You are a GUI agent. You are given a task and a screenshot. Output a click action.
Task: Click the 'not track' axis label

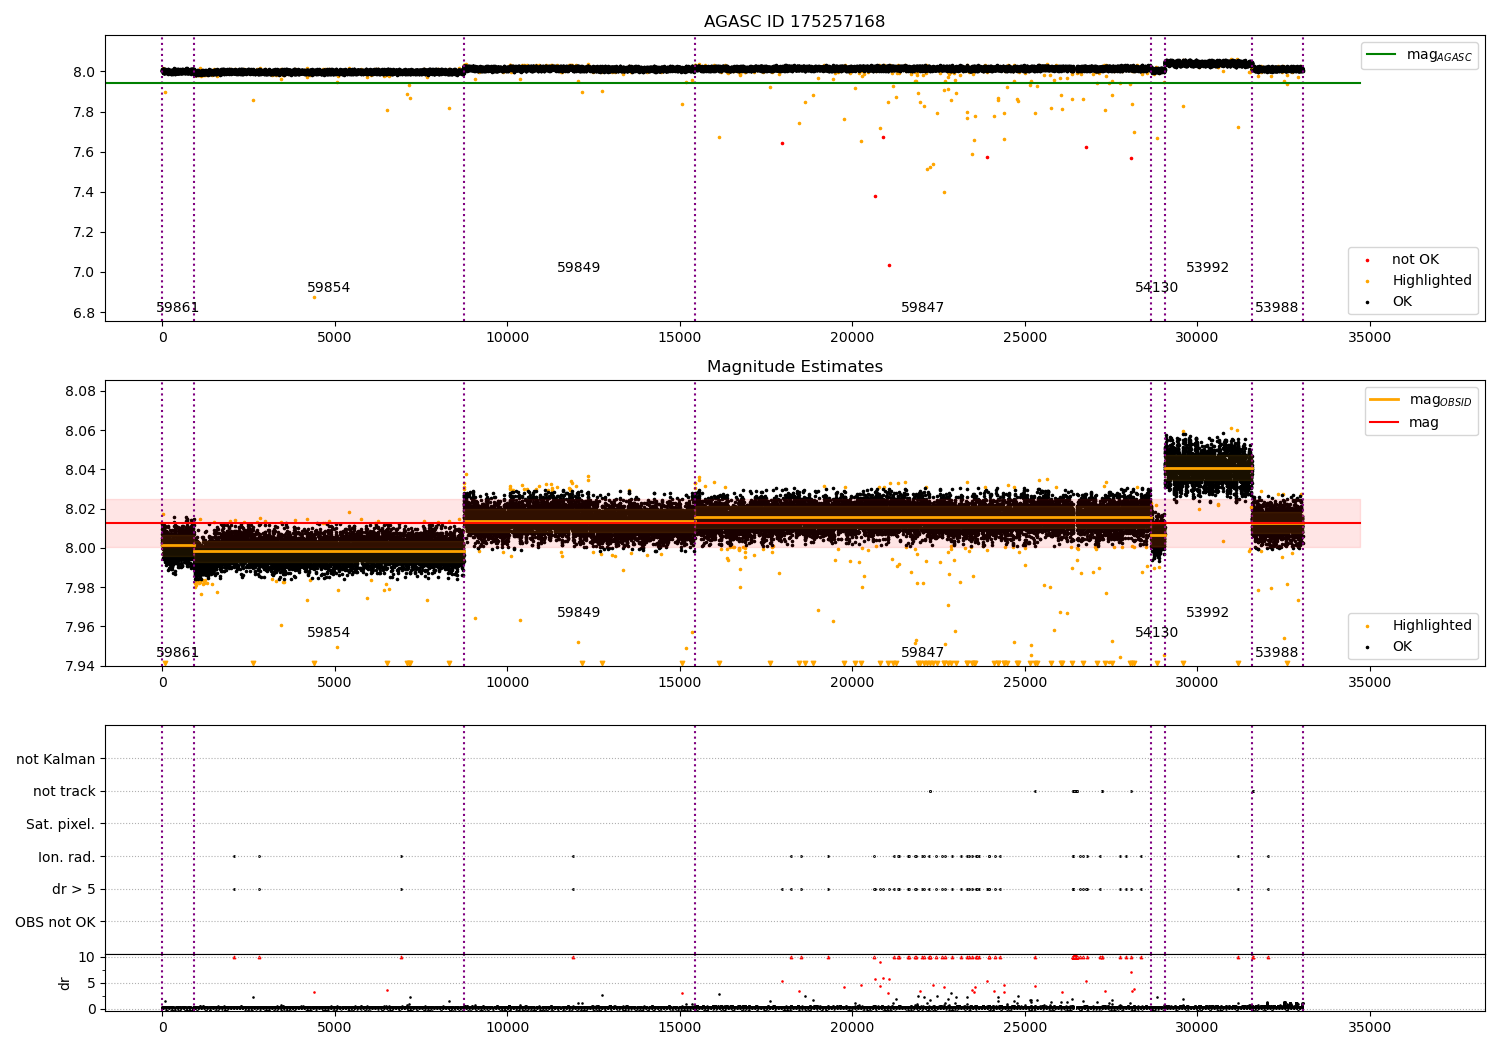click(64, 791)
